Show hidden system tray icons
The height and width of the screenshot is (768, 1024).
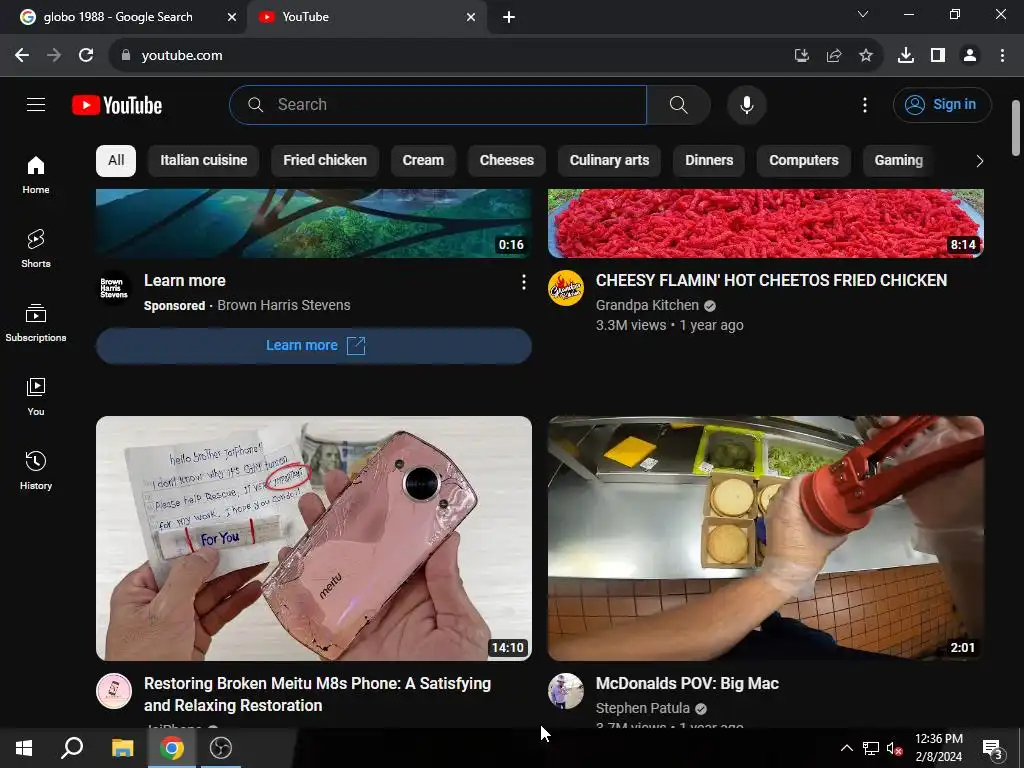tap(846, 748)
